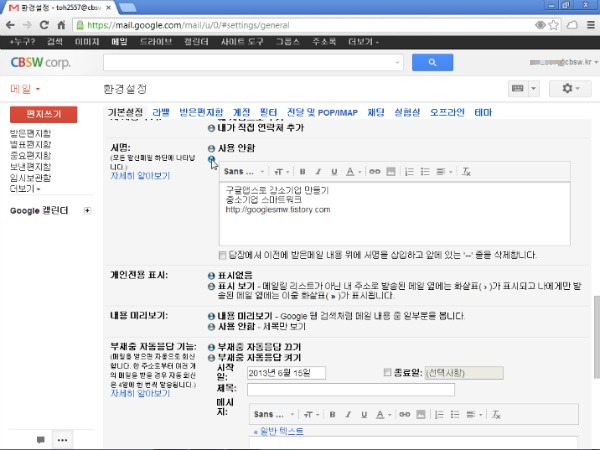Check the '종료일' checkbox

[387, 372]
